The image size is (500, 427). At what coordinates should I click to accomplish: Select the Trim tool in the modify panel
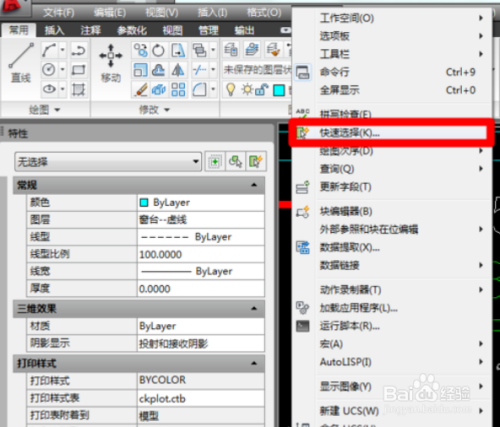(200, 70)
